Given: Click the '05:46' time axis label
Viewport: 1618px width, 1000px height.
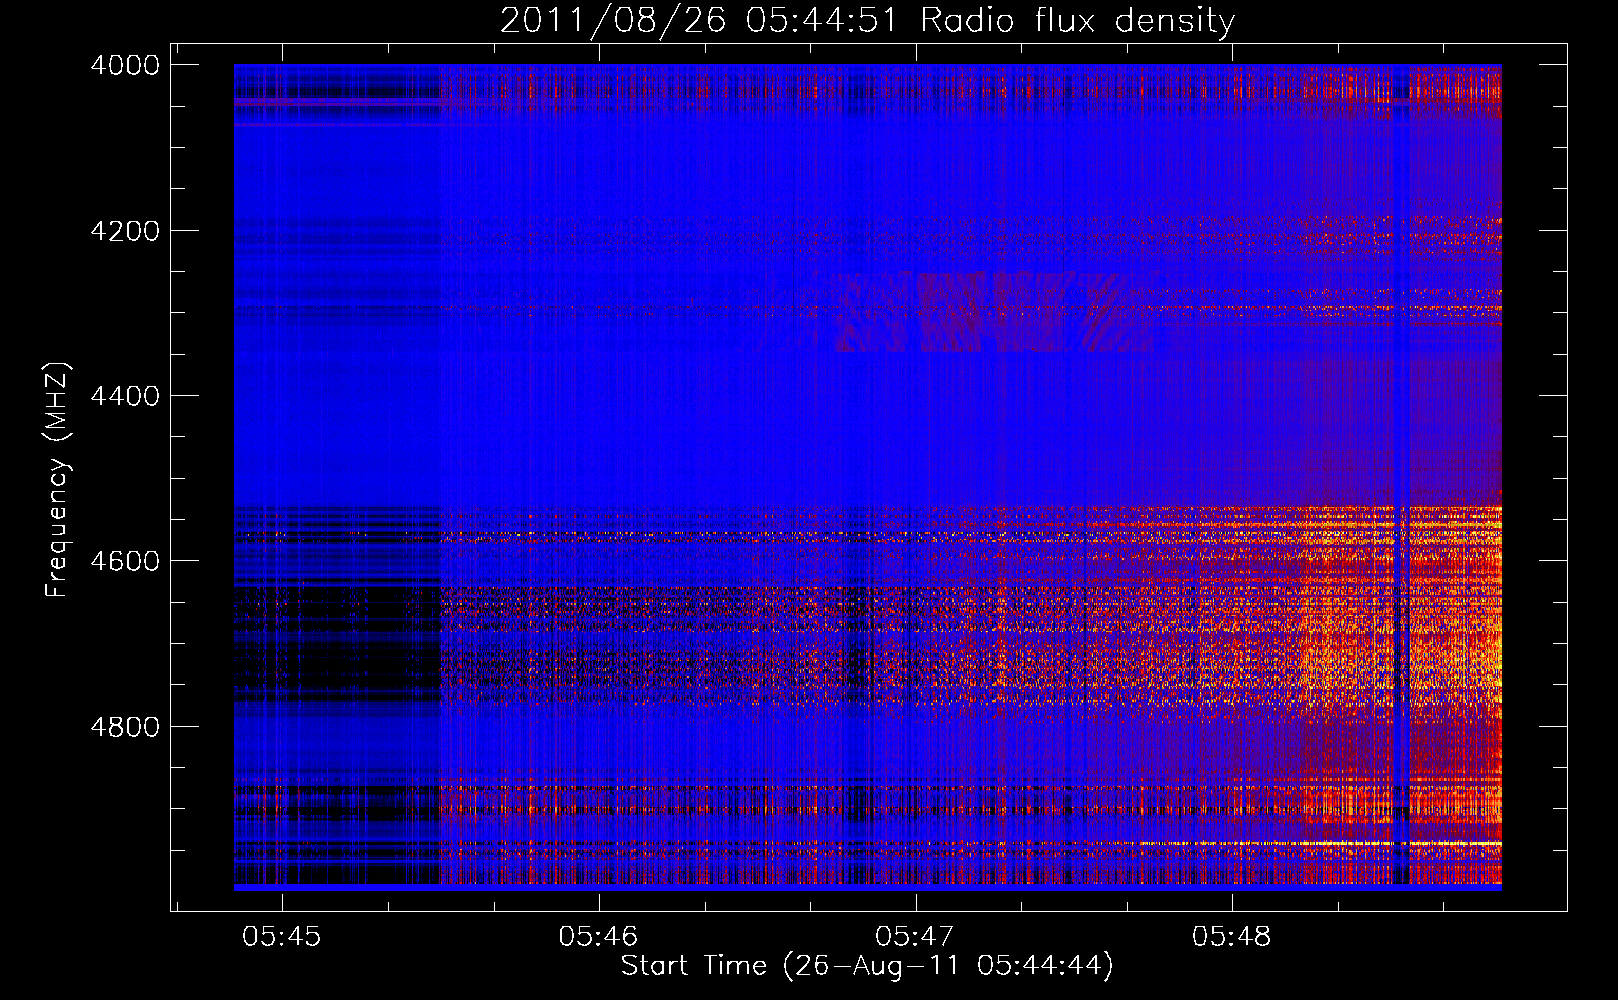Looking at the screenshot, I should tap(598, 937).
